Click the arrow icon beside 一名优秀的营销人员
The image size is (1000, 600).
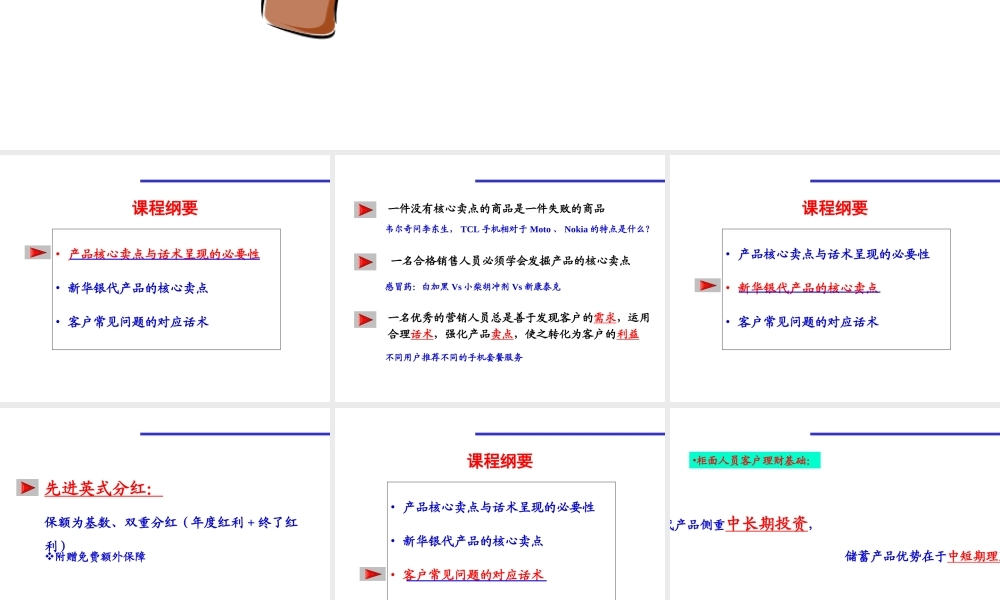tap(365, 319)
